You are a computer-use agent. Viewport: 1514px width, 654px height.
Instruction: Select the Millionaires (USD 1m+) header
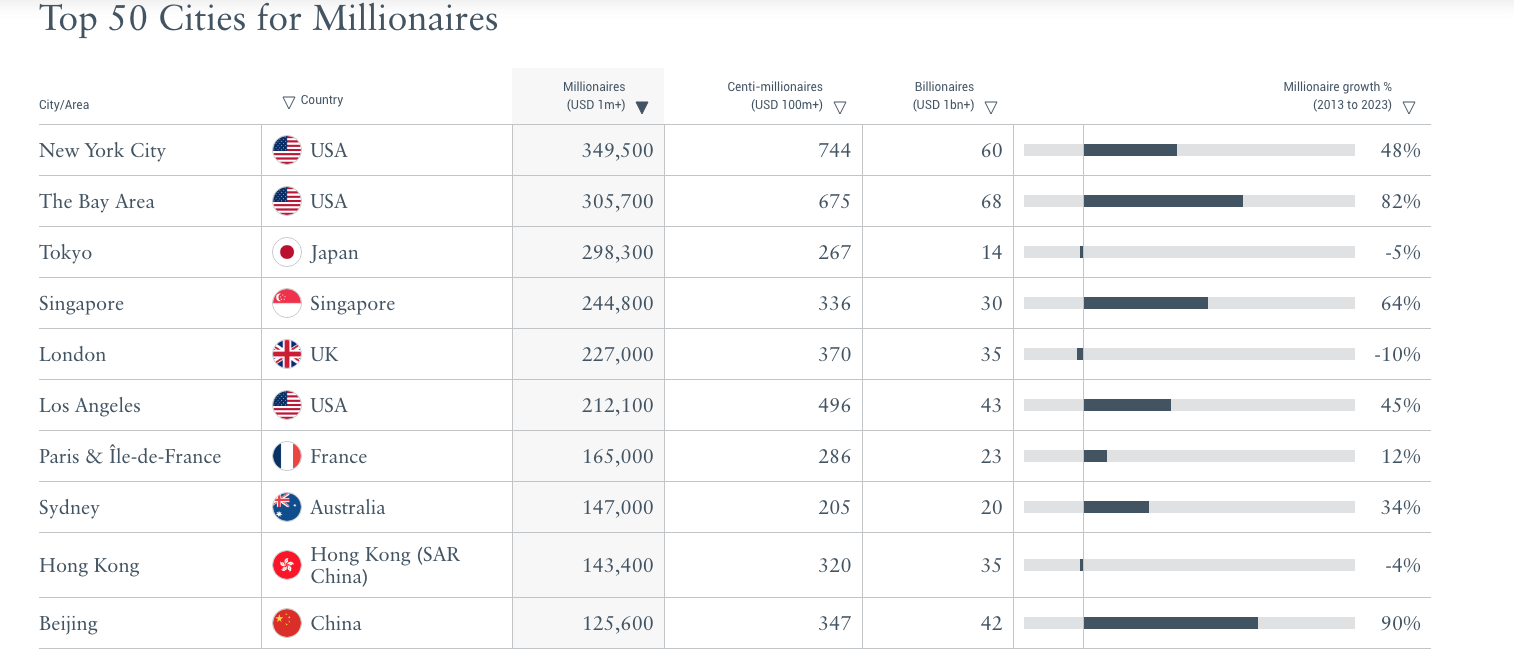[594, 96]
